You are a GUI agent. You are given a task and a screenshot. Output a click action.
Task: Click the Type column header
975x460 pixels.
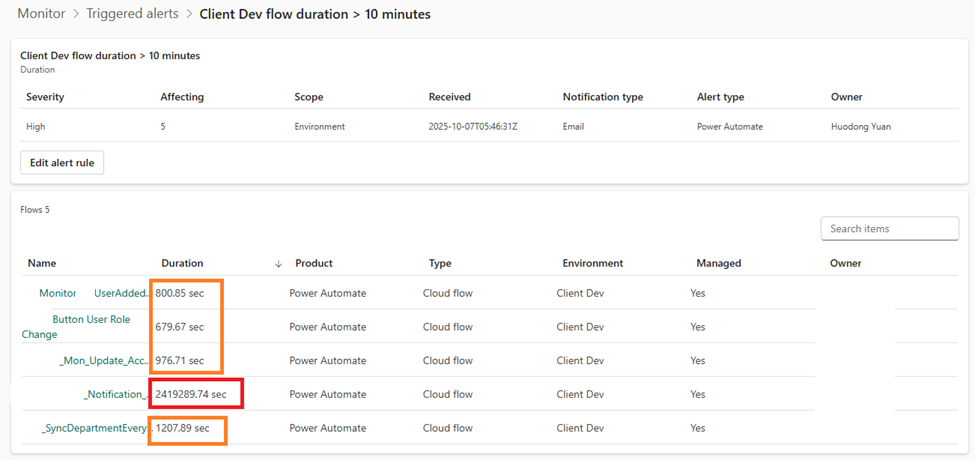(x=440, y=264)
